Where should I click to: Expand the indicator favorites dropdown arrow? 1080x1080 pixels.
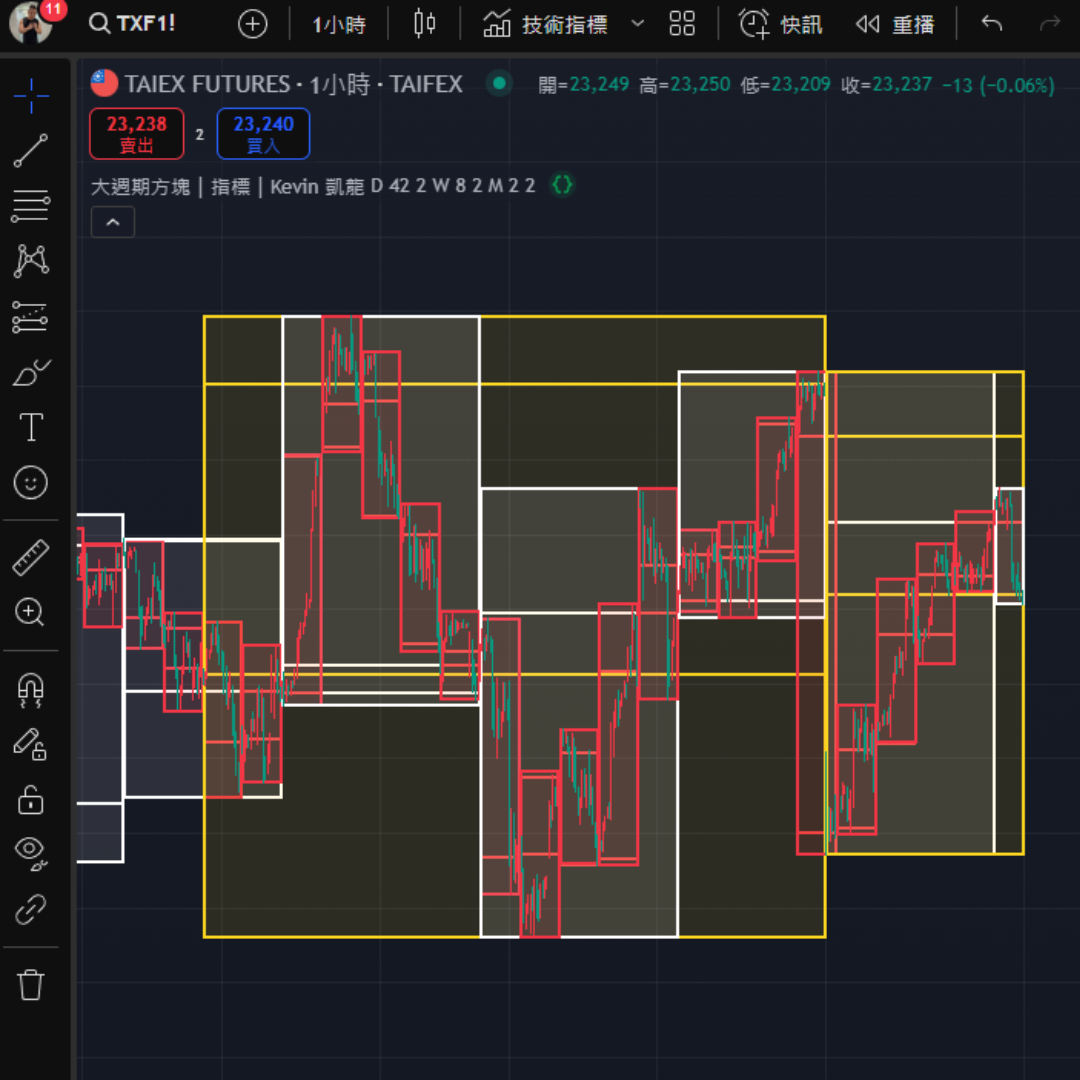tap(638, 24)
